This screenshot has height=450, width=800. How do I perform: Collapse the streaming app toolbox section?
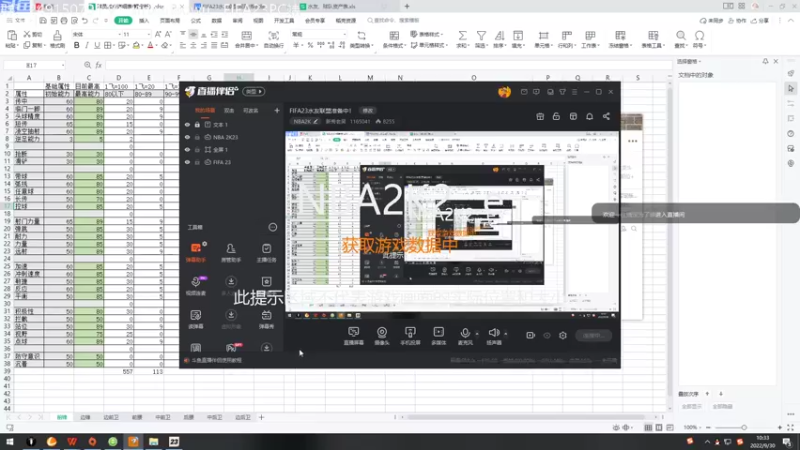tap(272, 227)
